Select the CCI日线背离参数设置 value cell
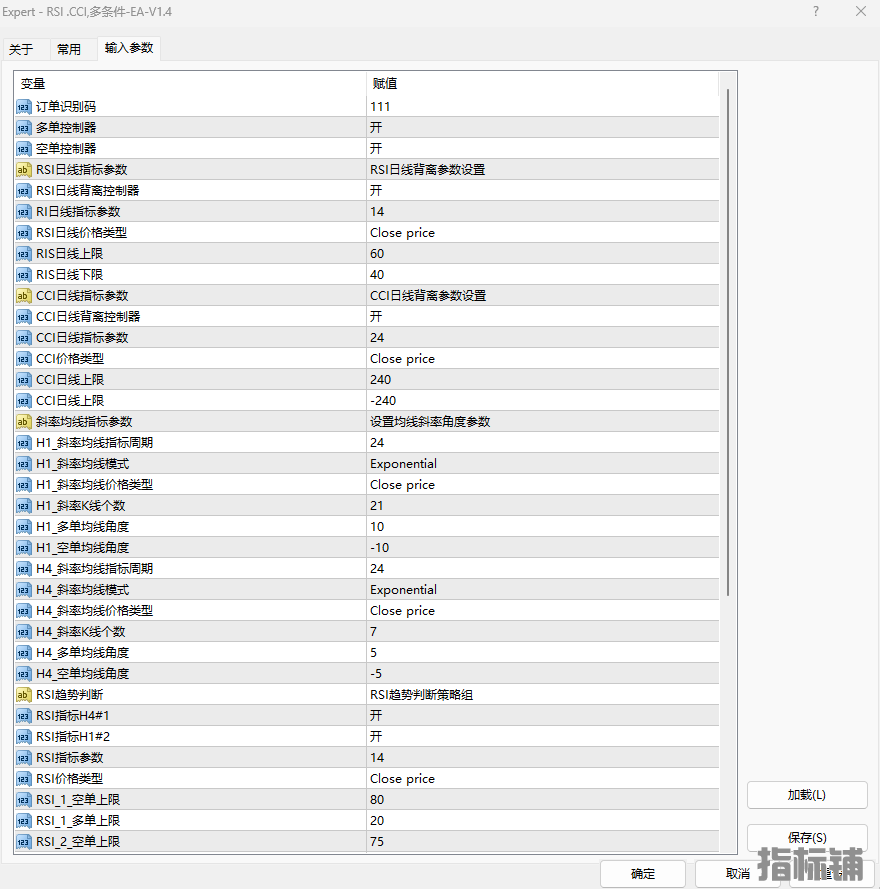Screen dimensions: 880x889 pyautogui.click(x=543, y=295)
